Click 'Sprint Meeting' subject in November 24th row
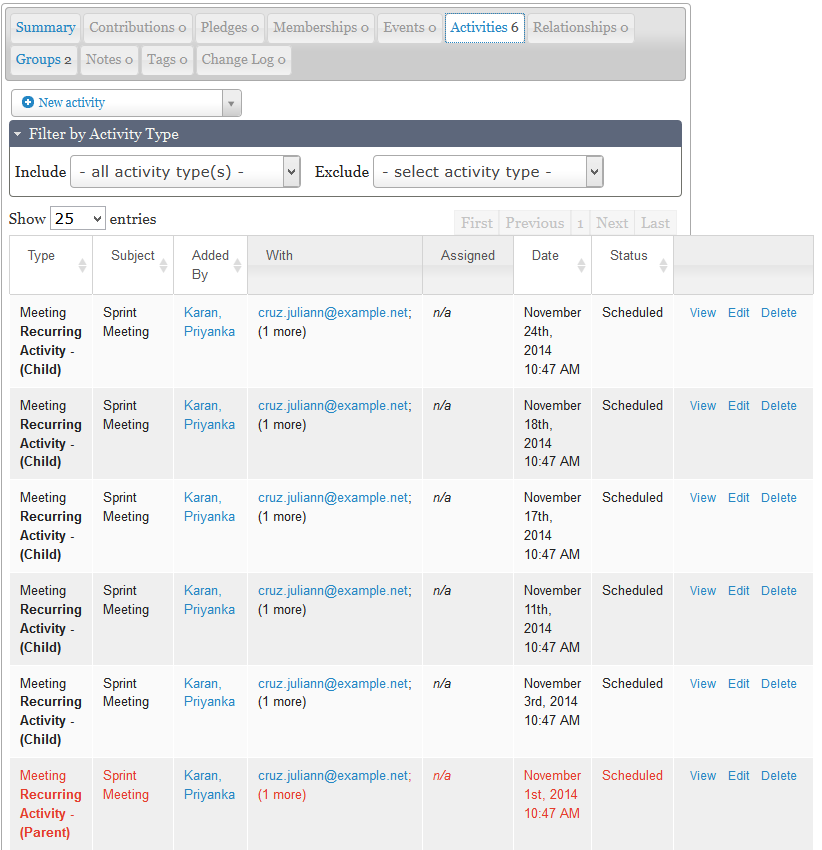The height and width of the screenshot is (850, 822). (x=126, y=322)
